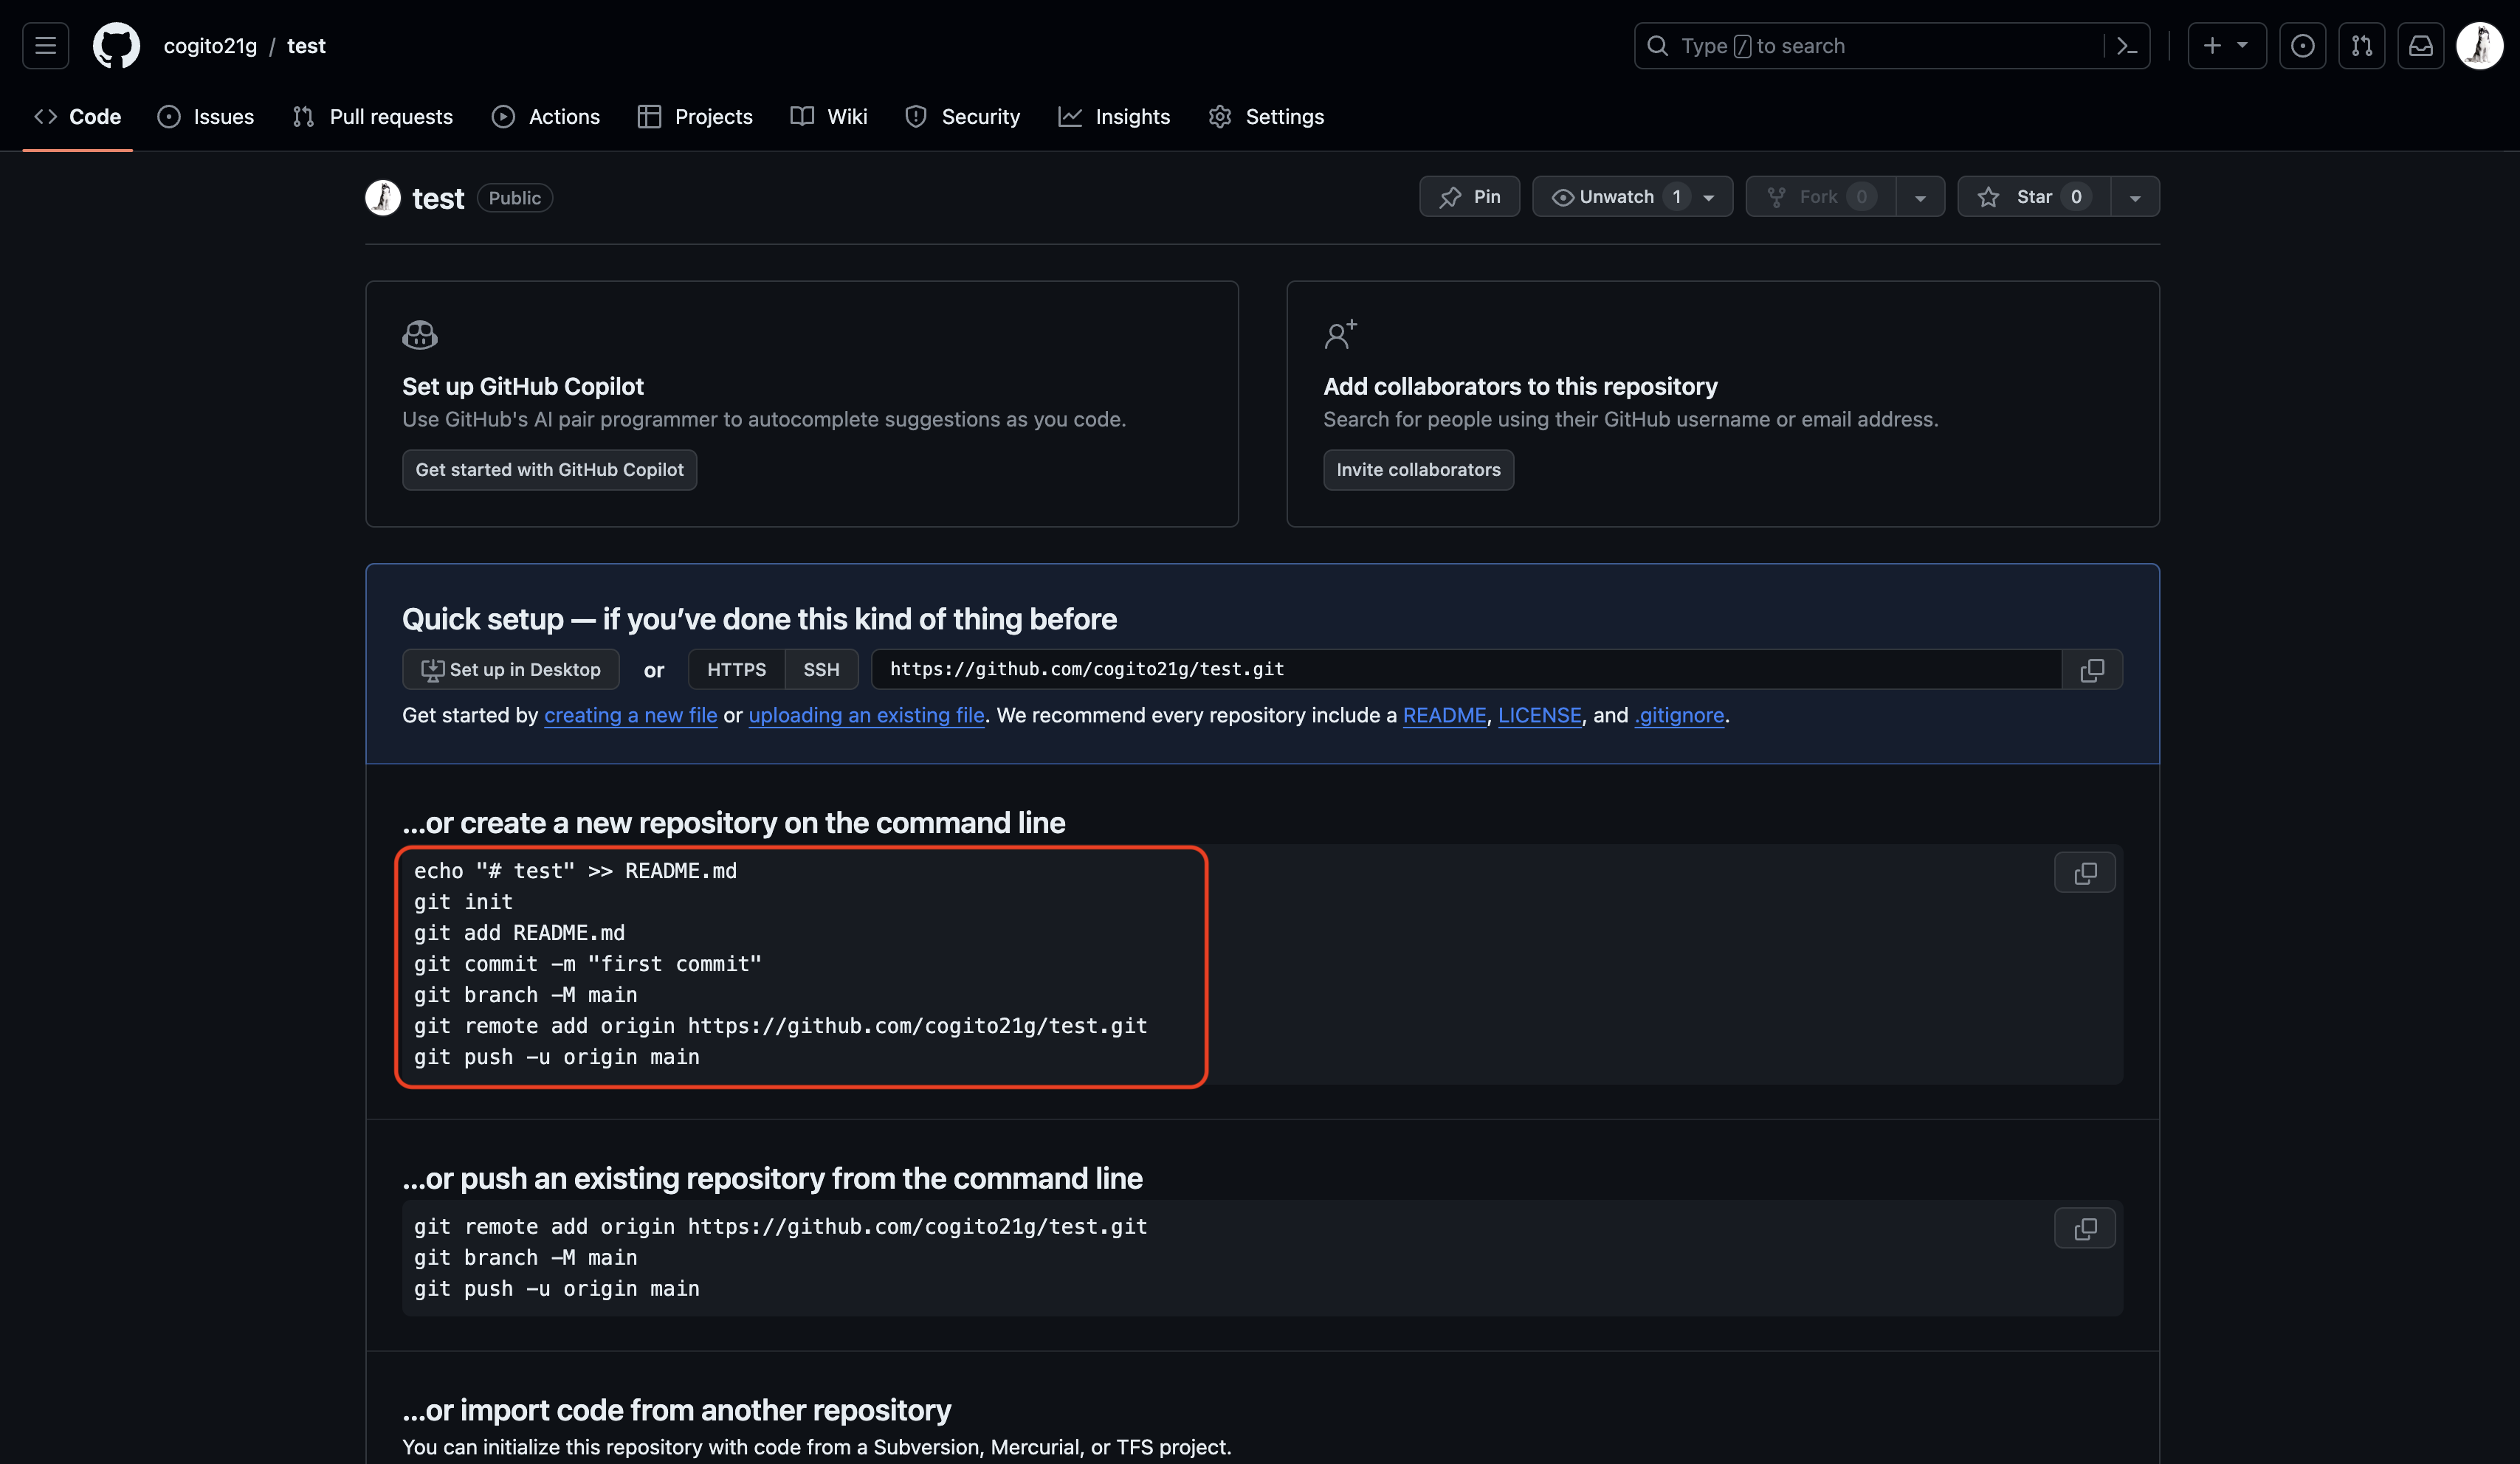
Task: Open the issues icon in header
Action: pyautogui.click(x=2302, y=46)
